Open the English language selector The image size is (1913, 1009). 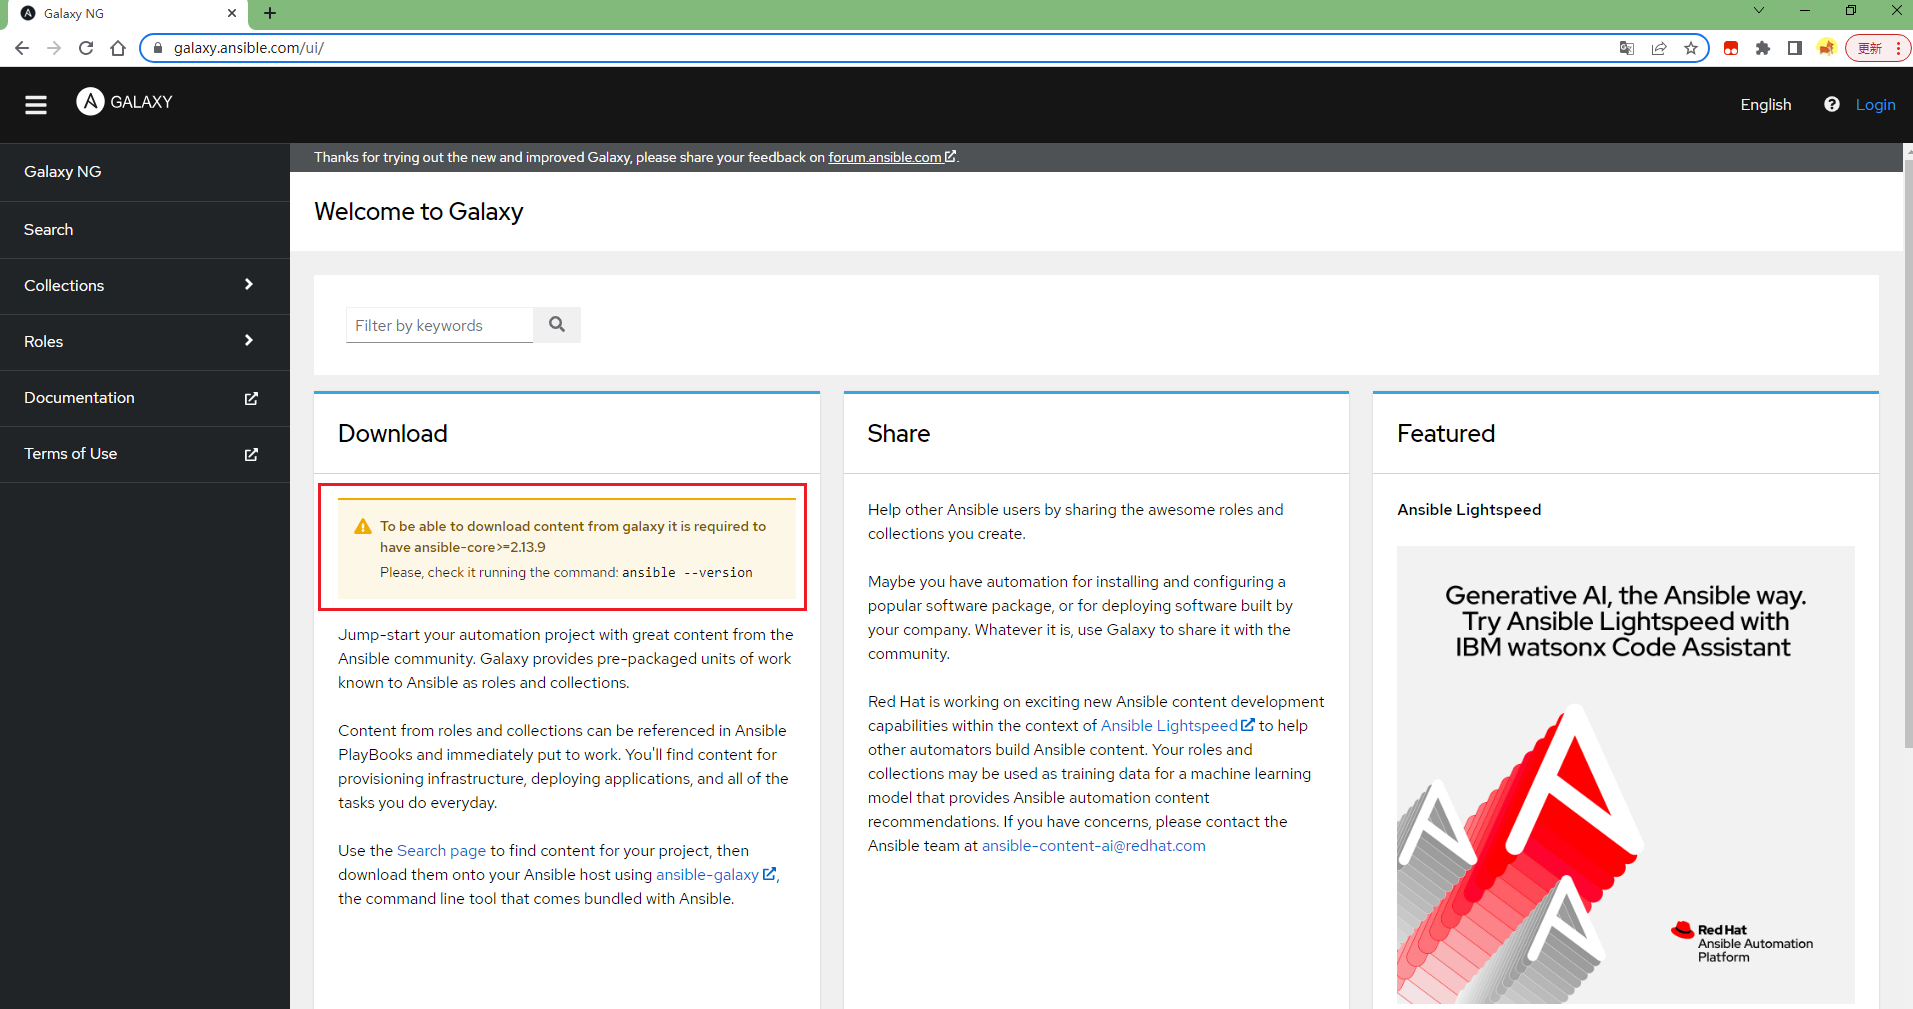coord(1765,104)
